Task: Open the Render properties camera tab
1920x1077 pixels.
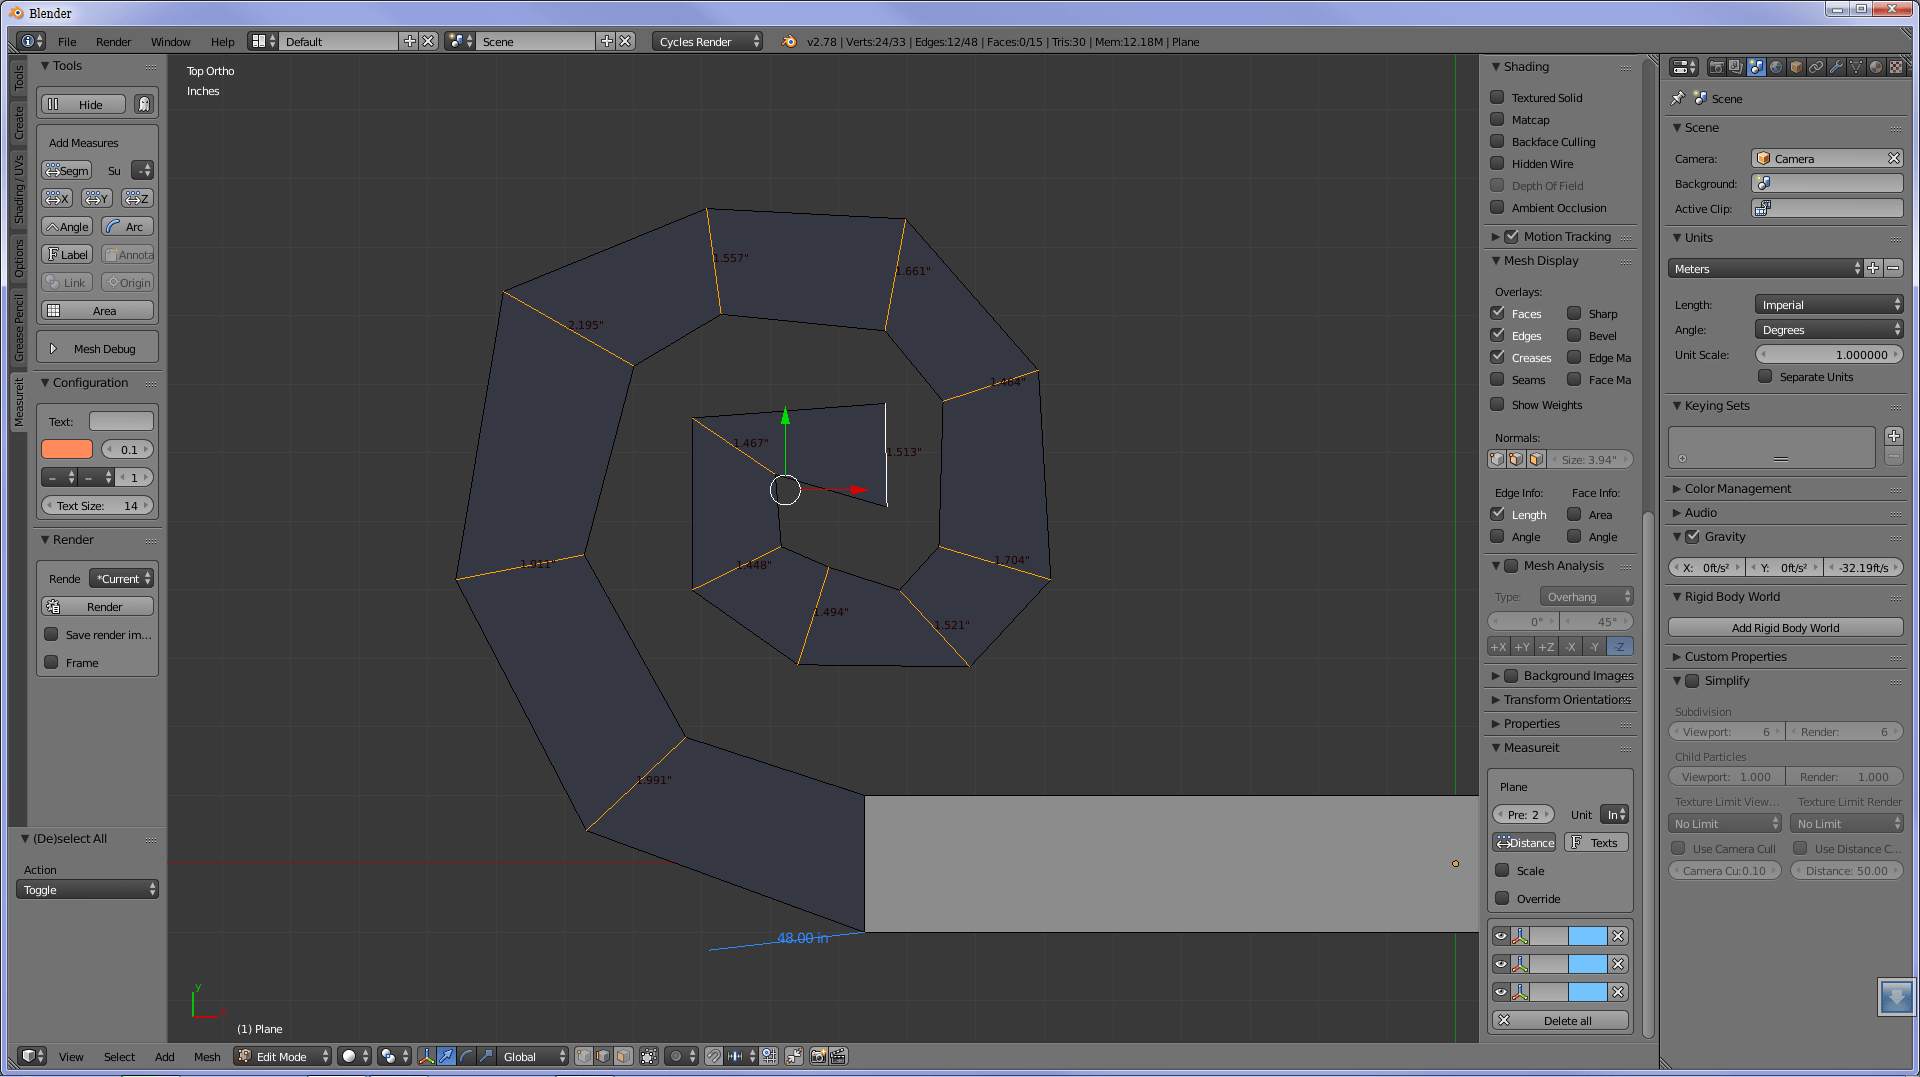Action: 1714,66
